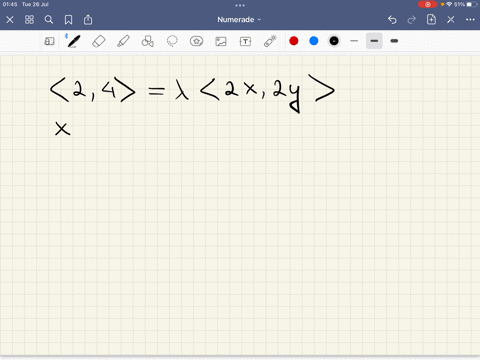Toggle read-only mode icon
480x360 pixels.
(49, 41)
